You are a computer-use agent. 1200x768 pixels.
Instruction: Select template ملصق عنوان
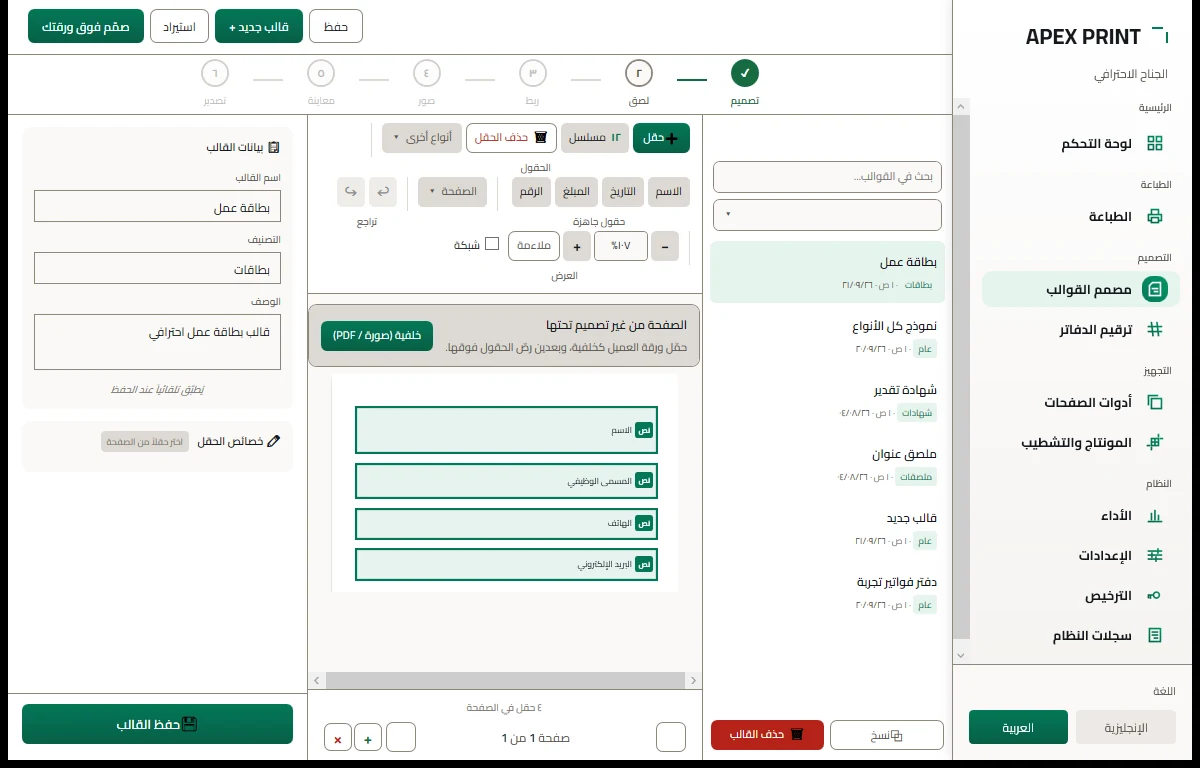827,464
